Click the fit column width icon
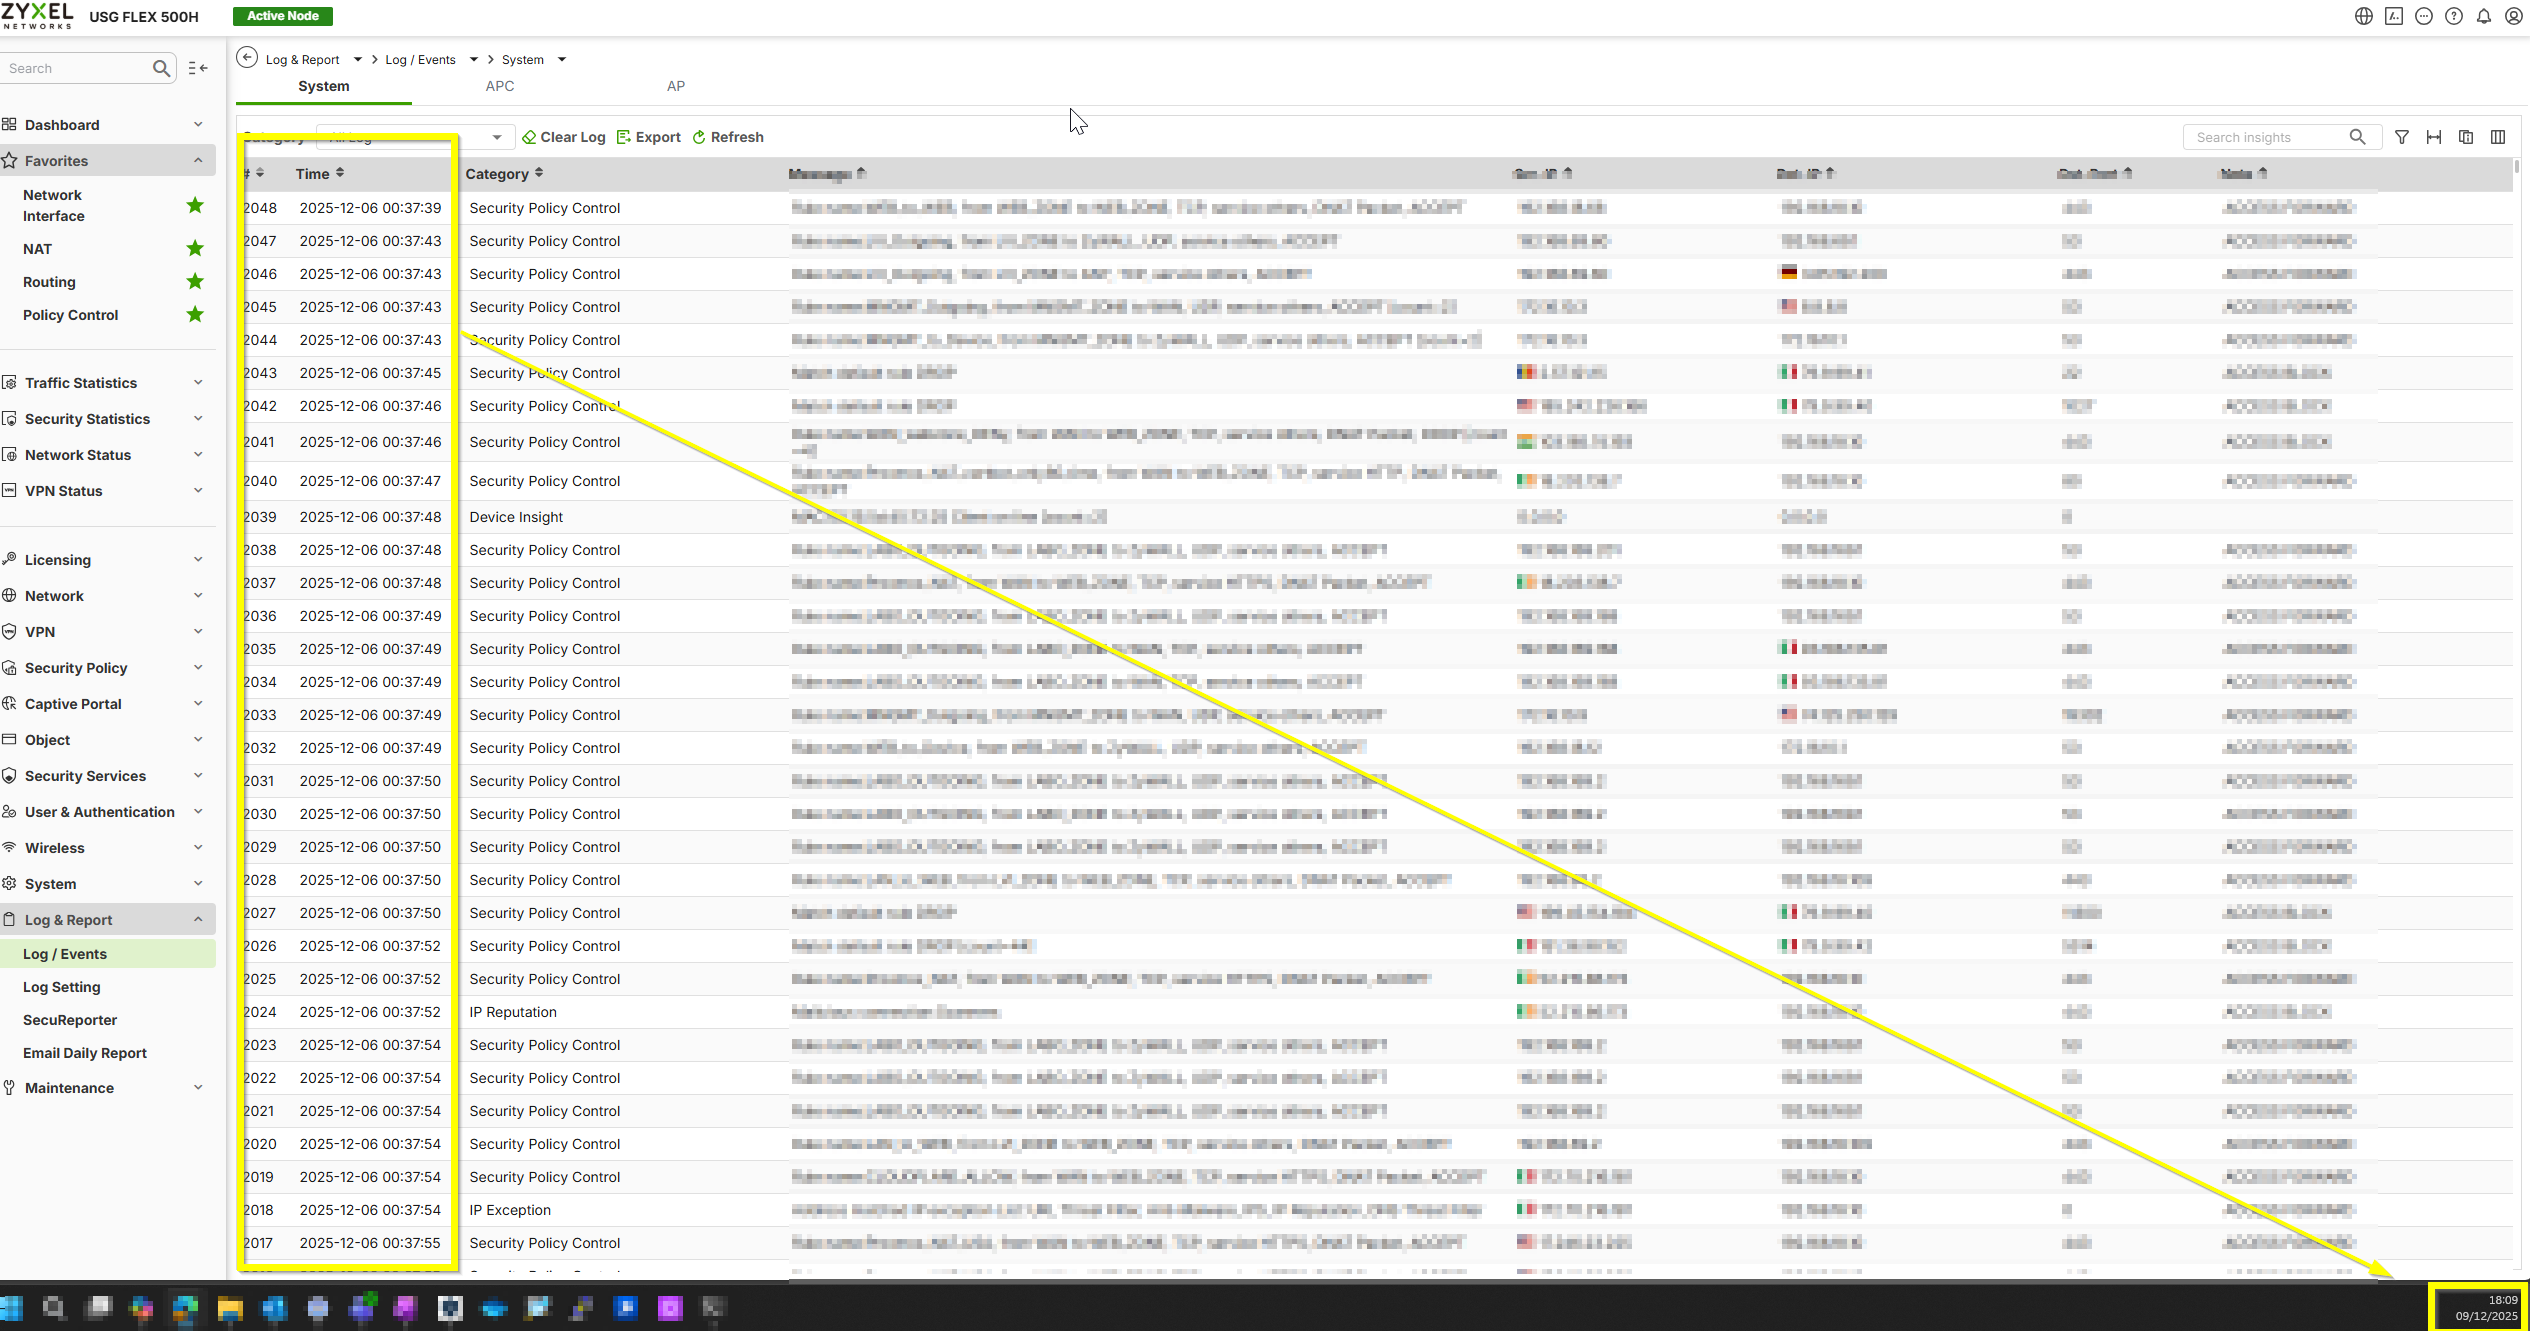 (2434, 137)
